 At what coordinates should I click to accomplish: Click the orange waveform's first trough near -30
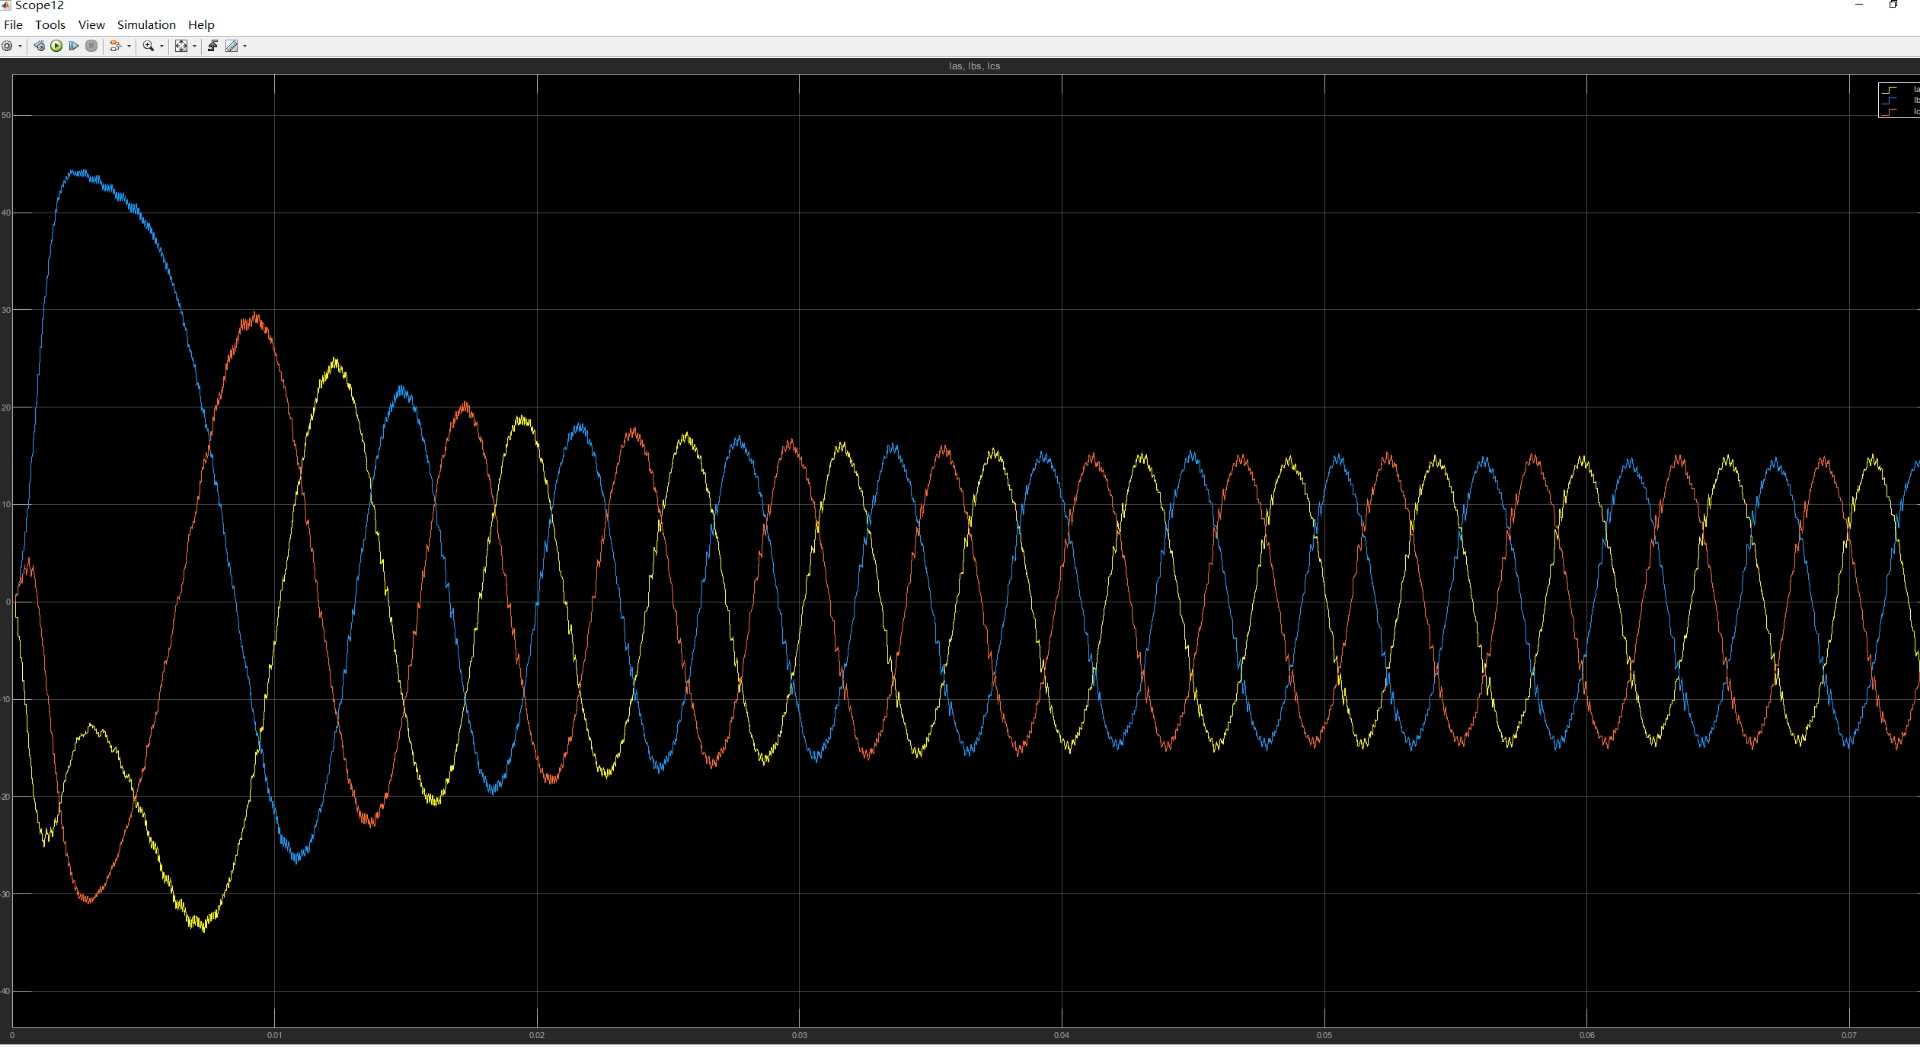pyautogui.click(x=88, y=899)
